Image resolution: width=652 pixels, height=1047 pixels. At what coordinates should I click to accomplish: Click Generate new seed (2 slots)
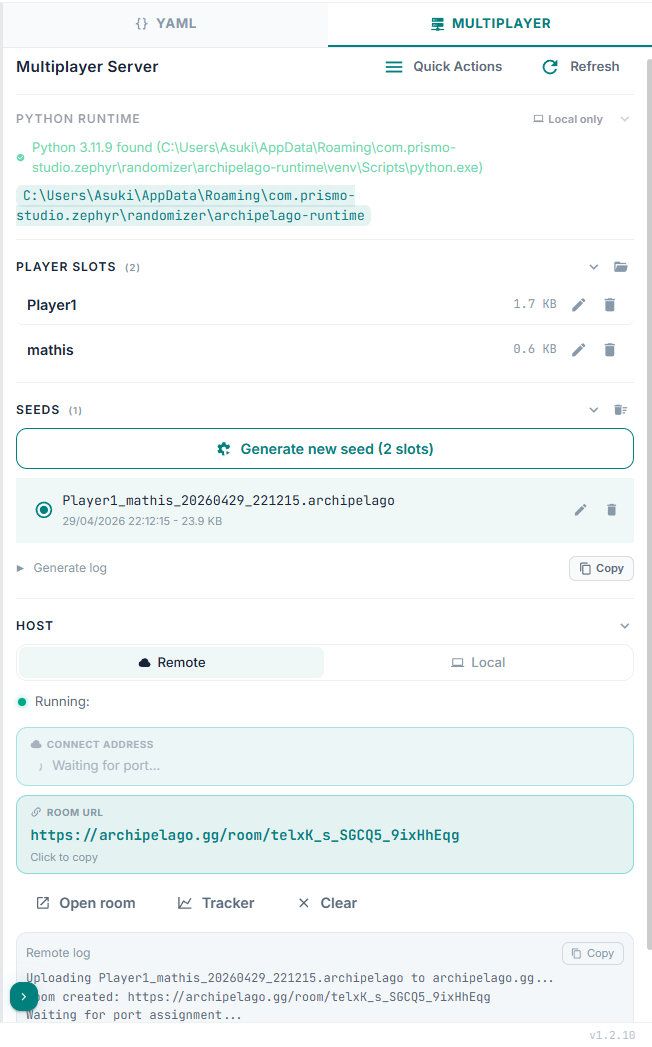[325, 449]
